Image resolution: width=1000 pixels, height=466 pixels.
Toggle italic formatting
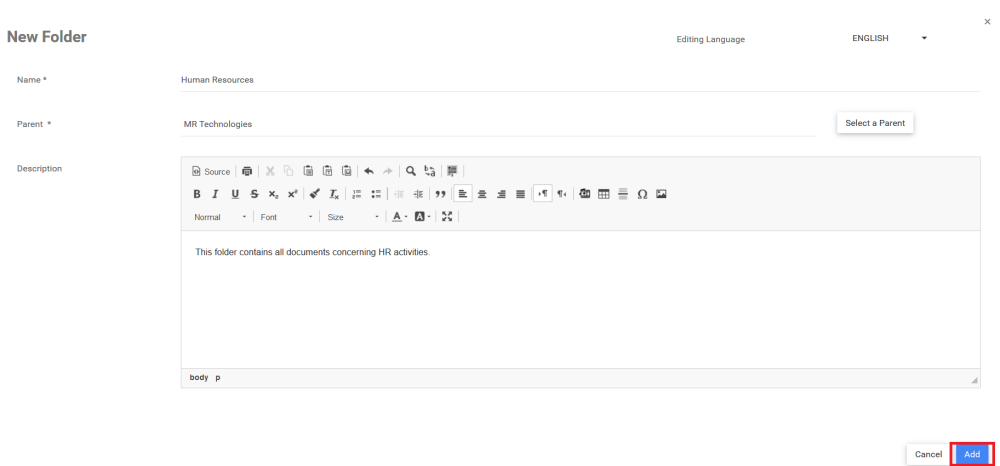coord(216,194)
